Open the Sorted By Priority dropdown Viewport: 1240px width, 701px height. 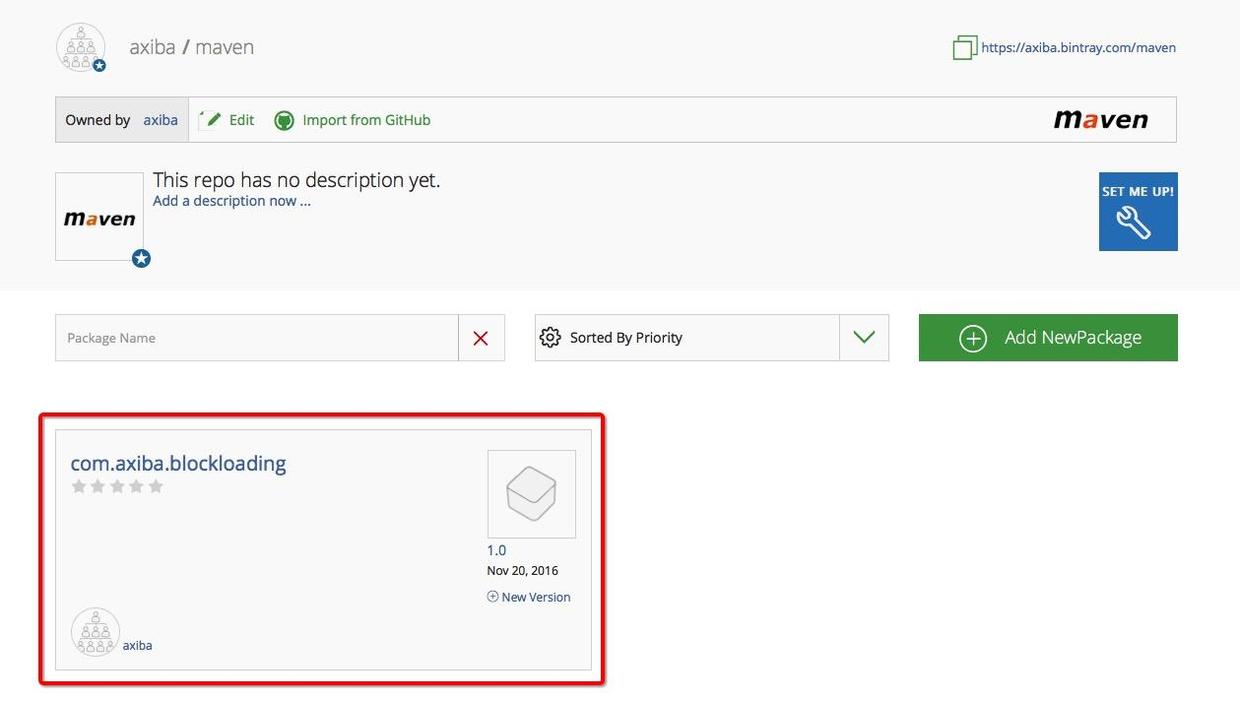712,338
